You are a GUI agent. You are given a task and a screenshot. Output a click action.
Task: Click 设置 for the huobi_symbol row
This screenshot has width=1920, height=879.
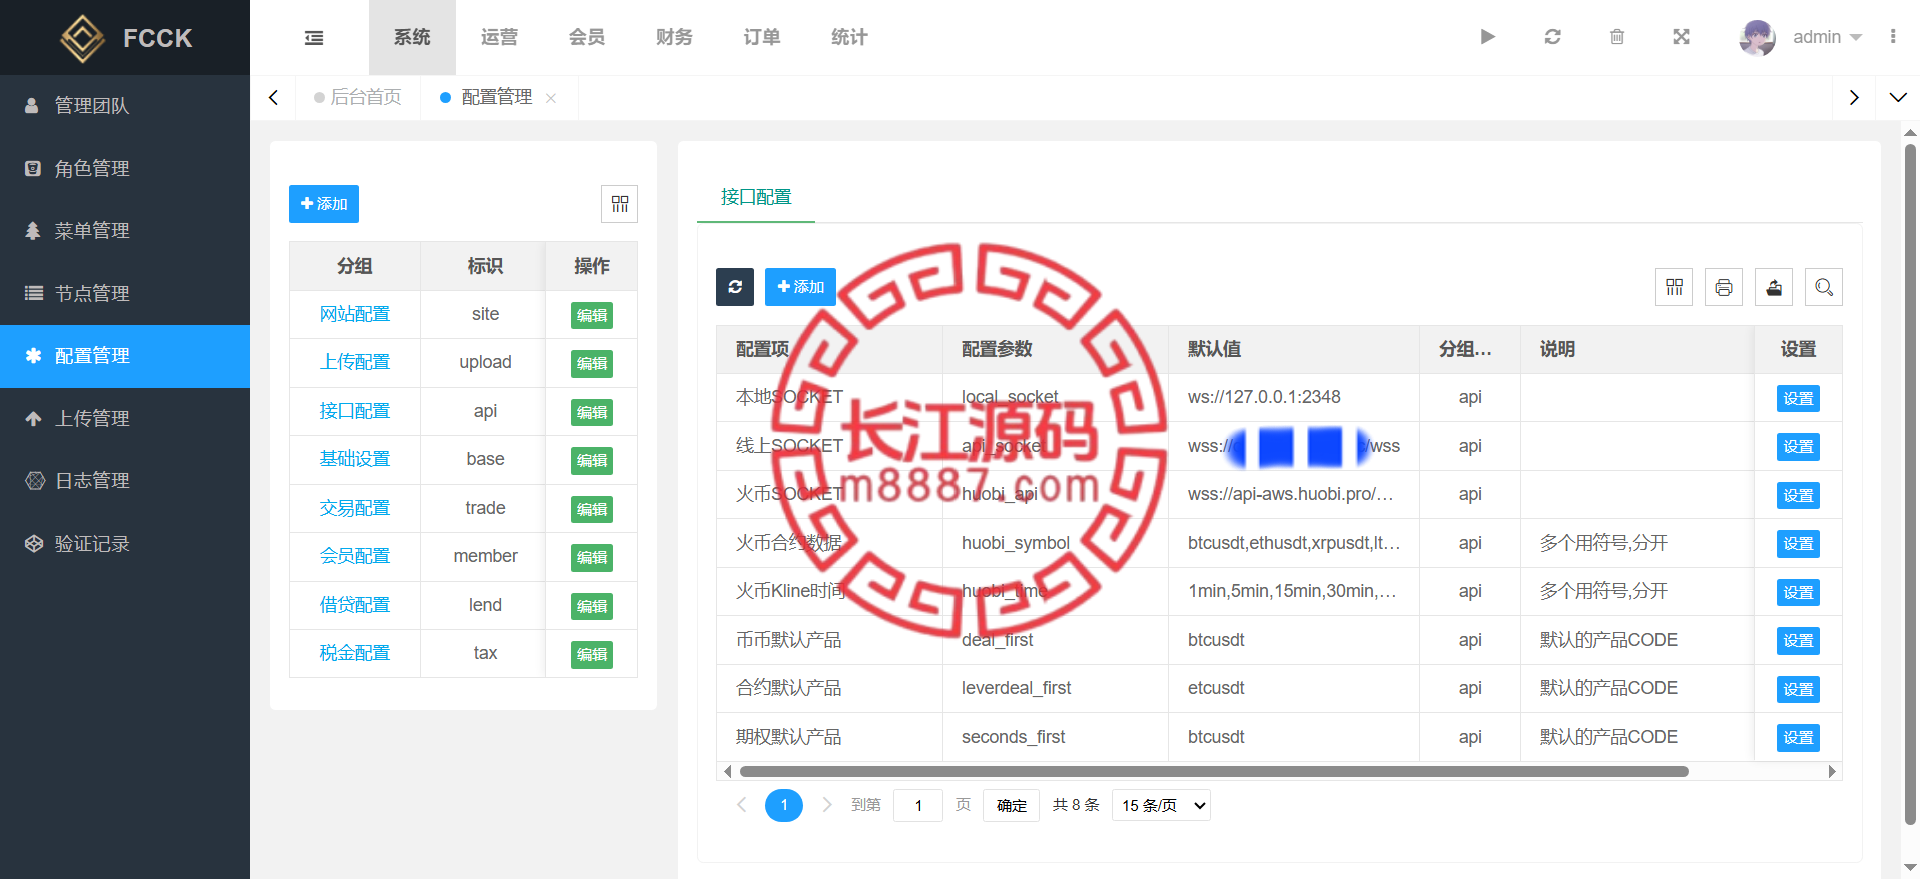1798,544
